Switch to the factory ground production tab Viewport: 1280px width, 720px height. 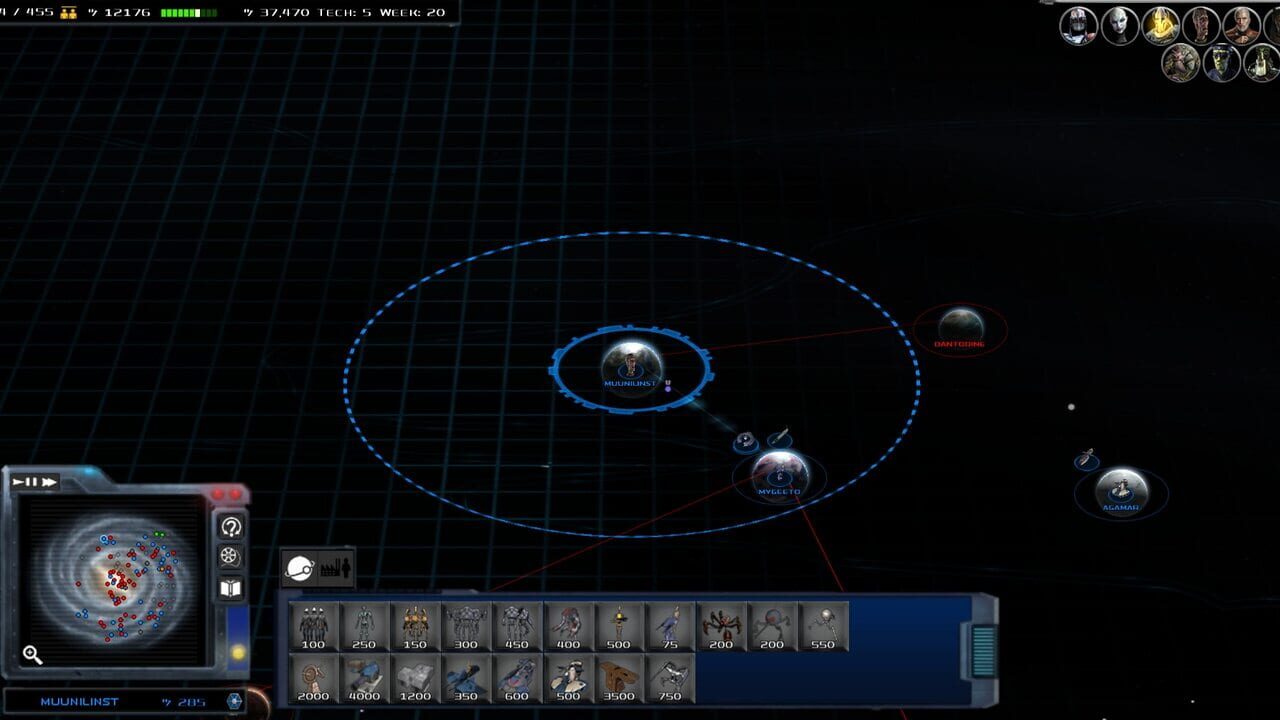[336, 568]
